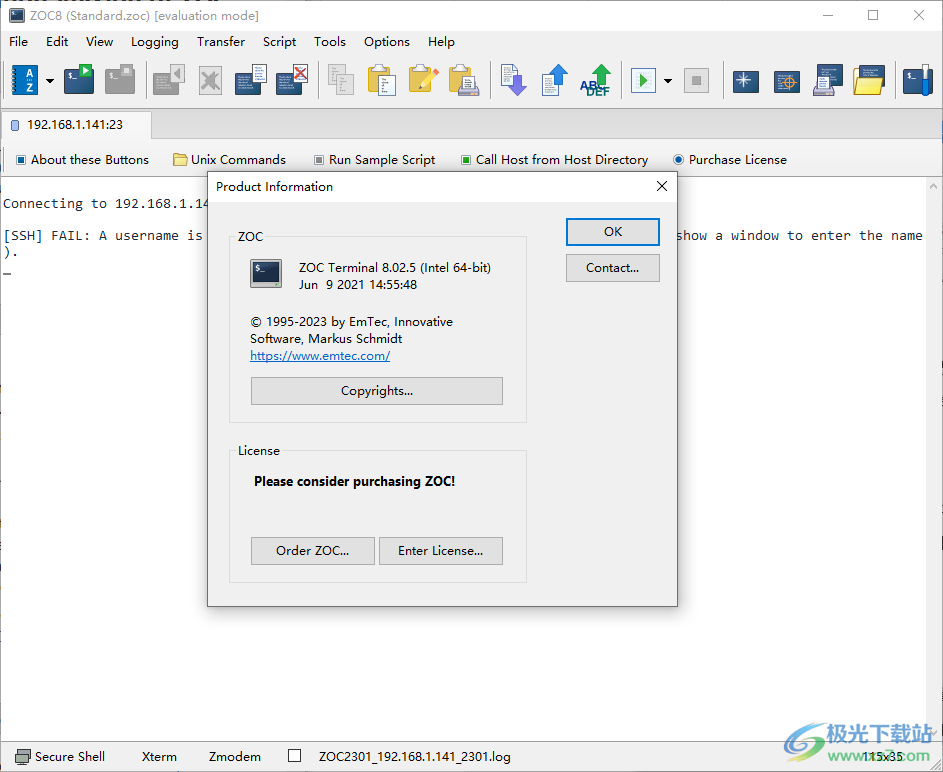
Task: Open the Script menu
Action: (279, 41)
